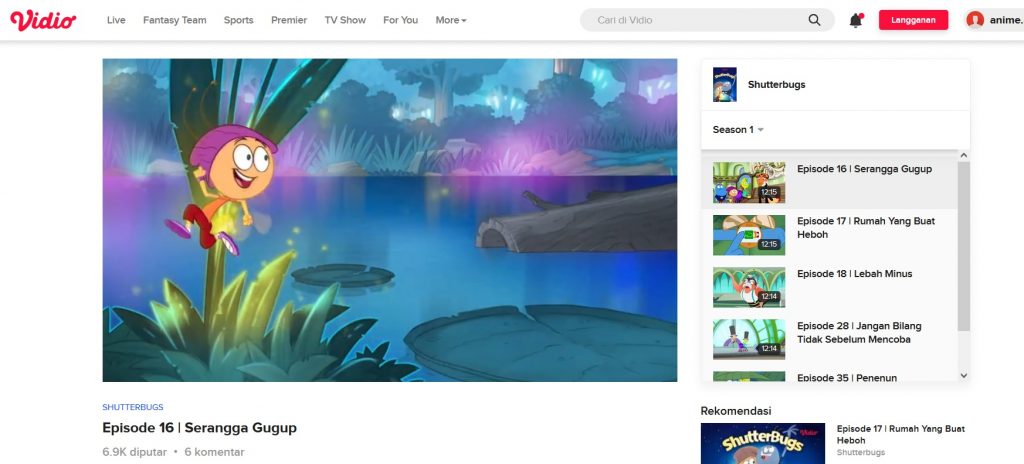Play Episode 28 Jangan Bilang thumbnail
This screenshot has width=1024, height=464.
(749, 339)
